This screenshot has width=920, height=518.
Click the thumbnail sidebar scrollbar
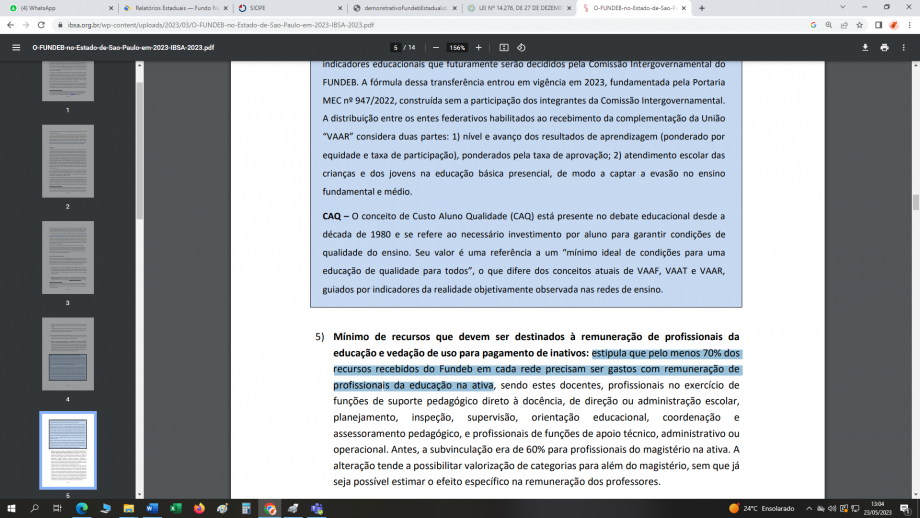(x=140, y=151)
